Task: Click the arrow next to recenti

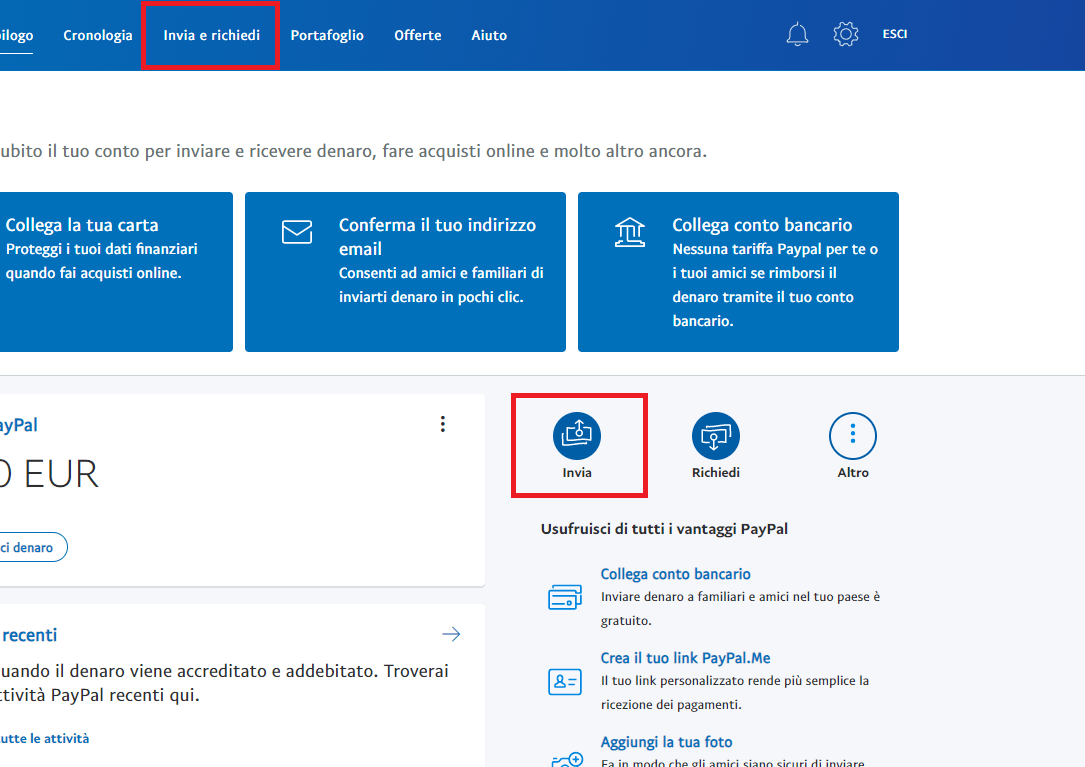Action: point(451,634)
